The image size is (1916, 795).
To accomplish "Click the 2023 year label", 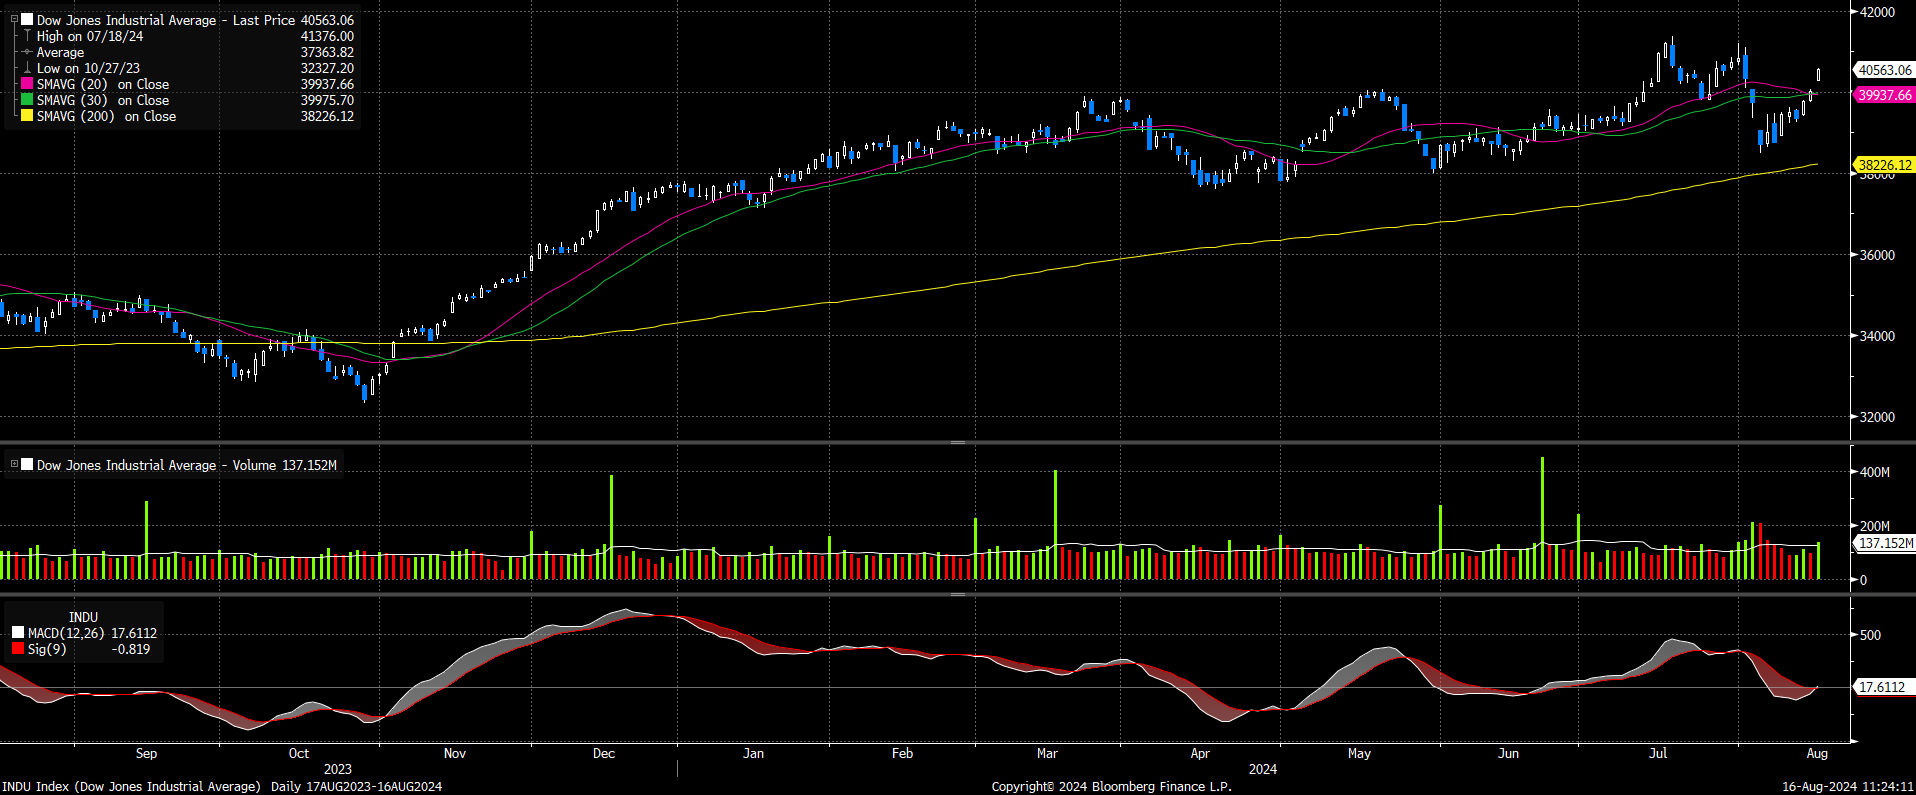I will [x=337, y=769].
